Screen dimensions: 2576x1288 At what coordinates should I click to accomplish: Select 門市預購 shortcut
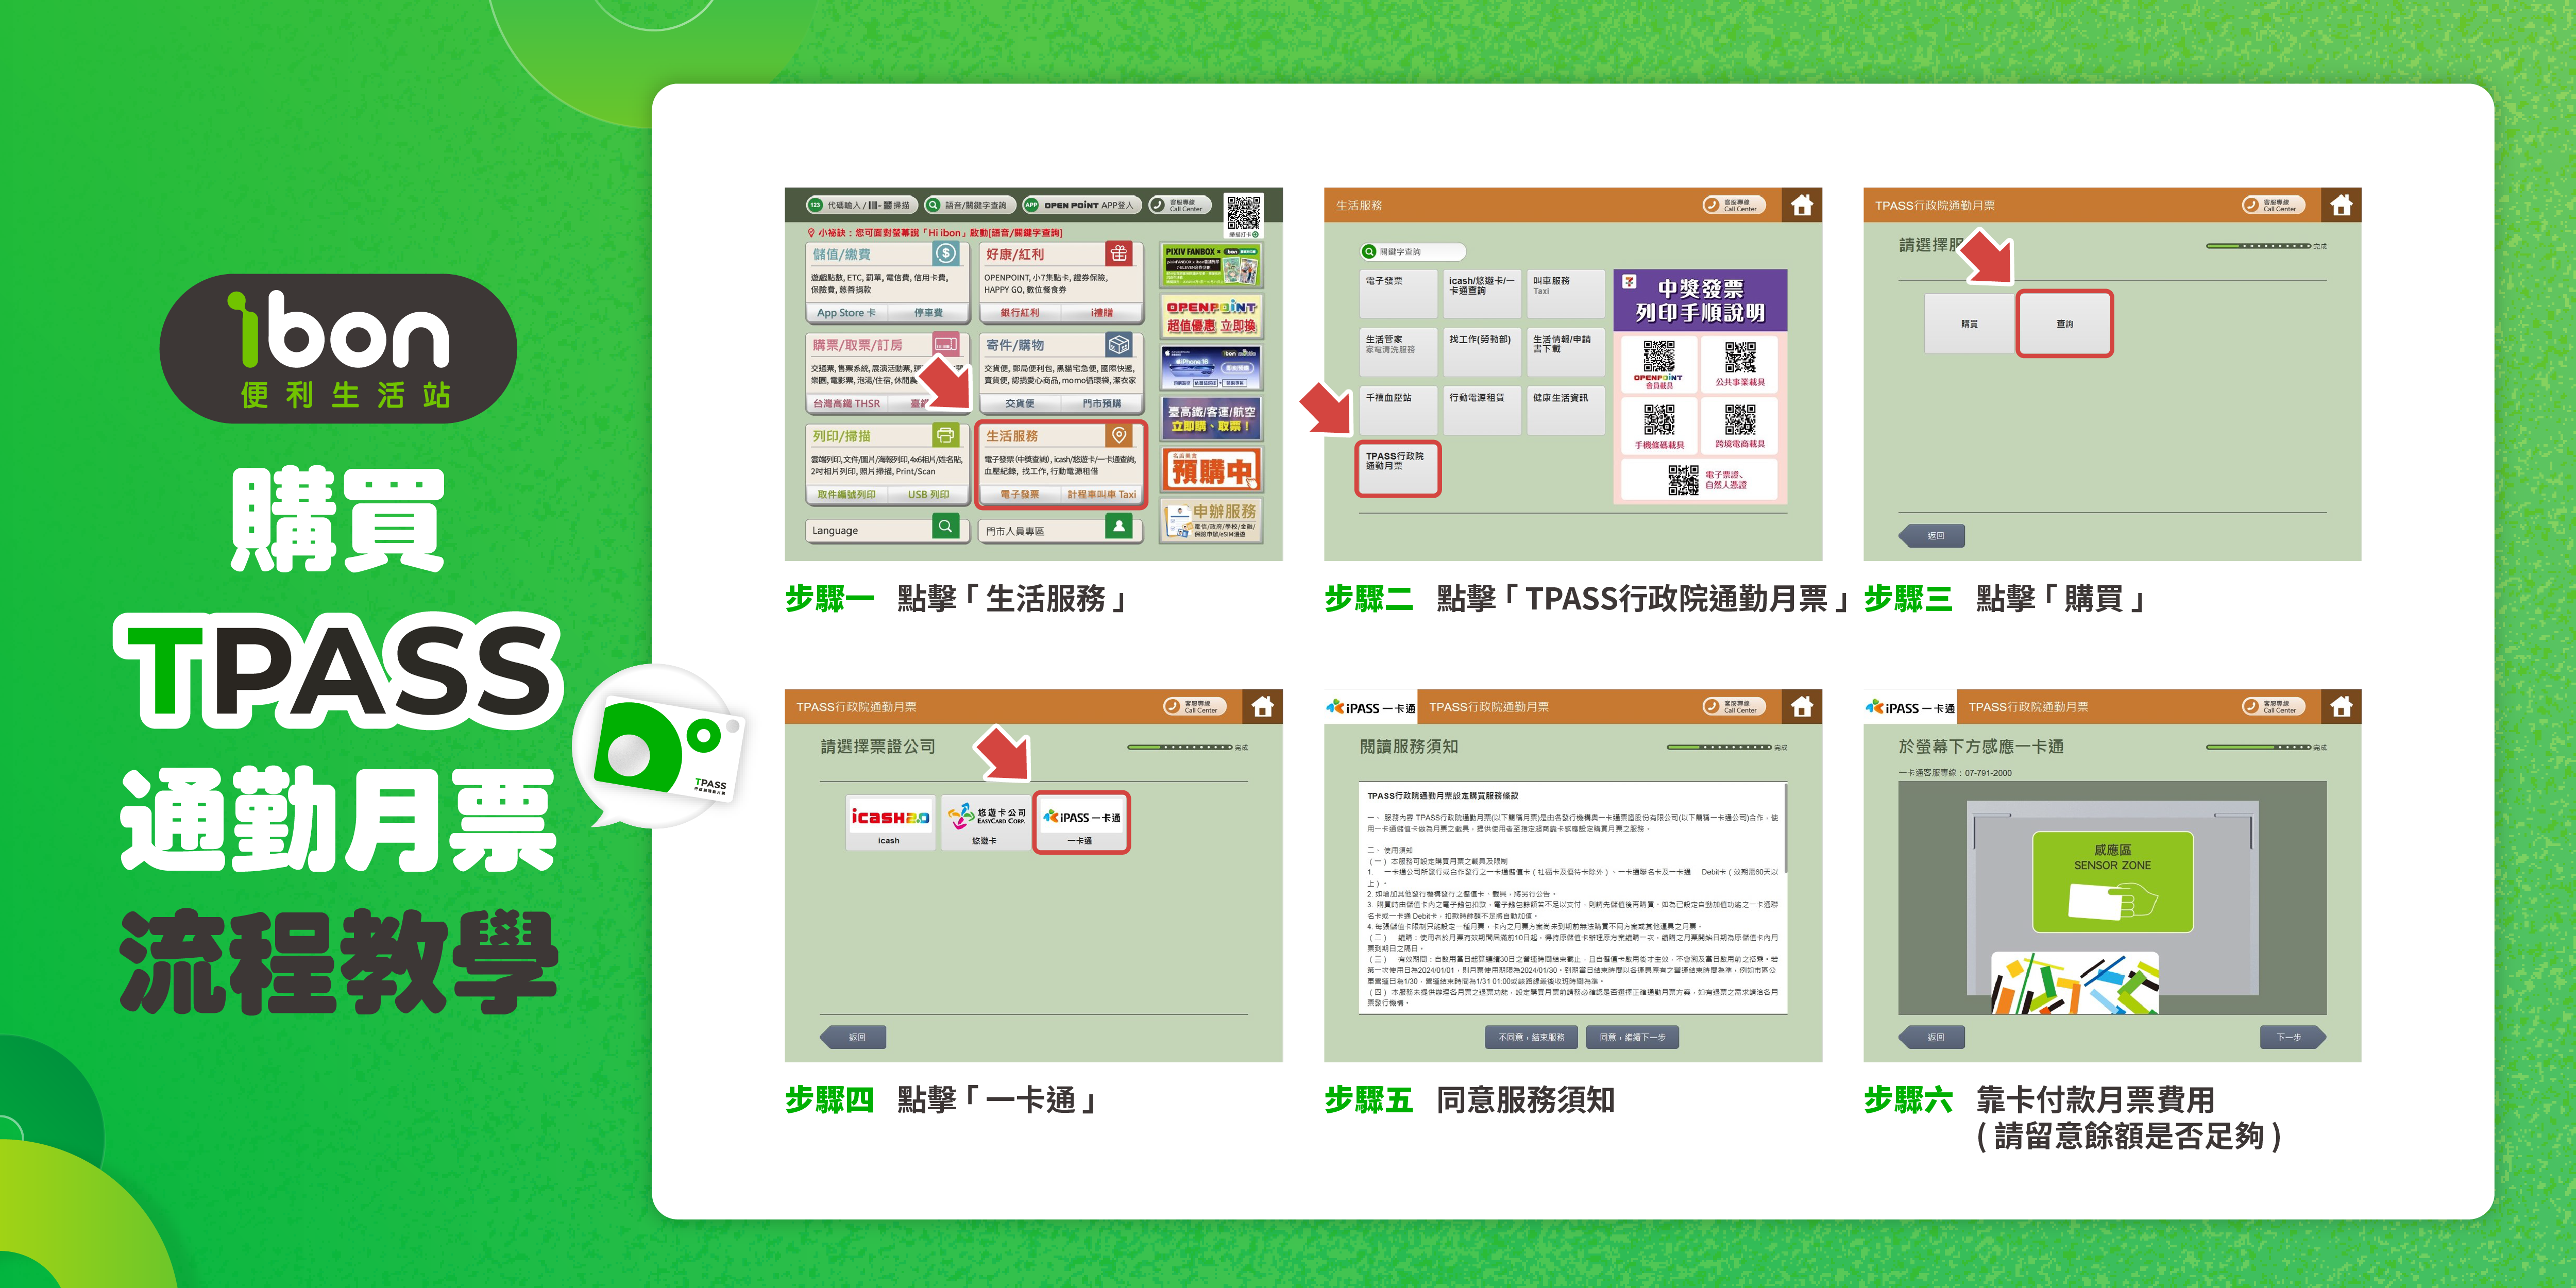(1102, 404)
